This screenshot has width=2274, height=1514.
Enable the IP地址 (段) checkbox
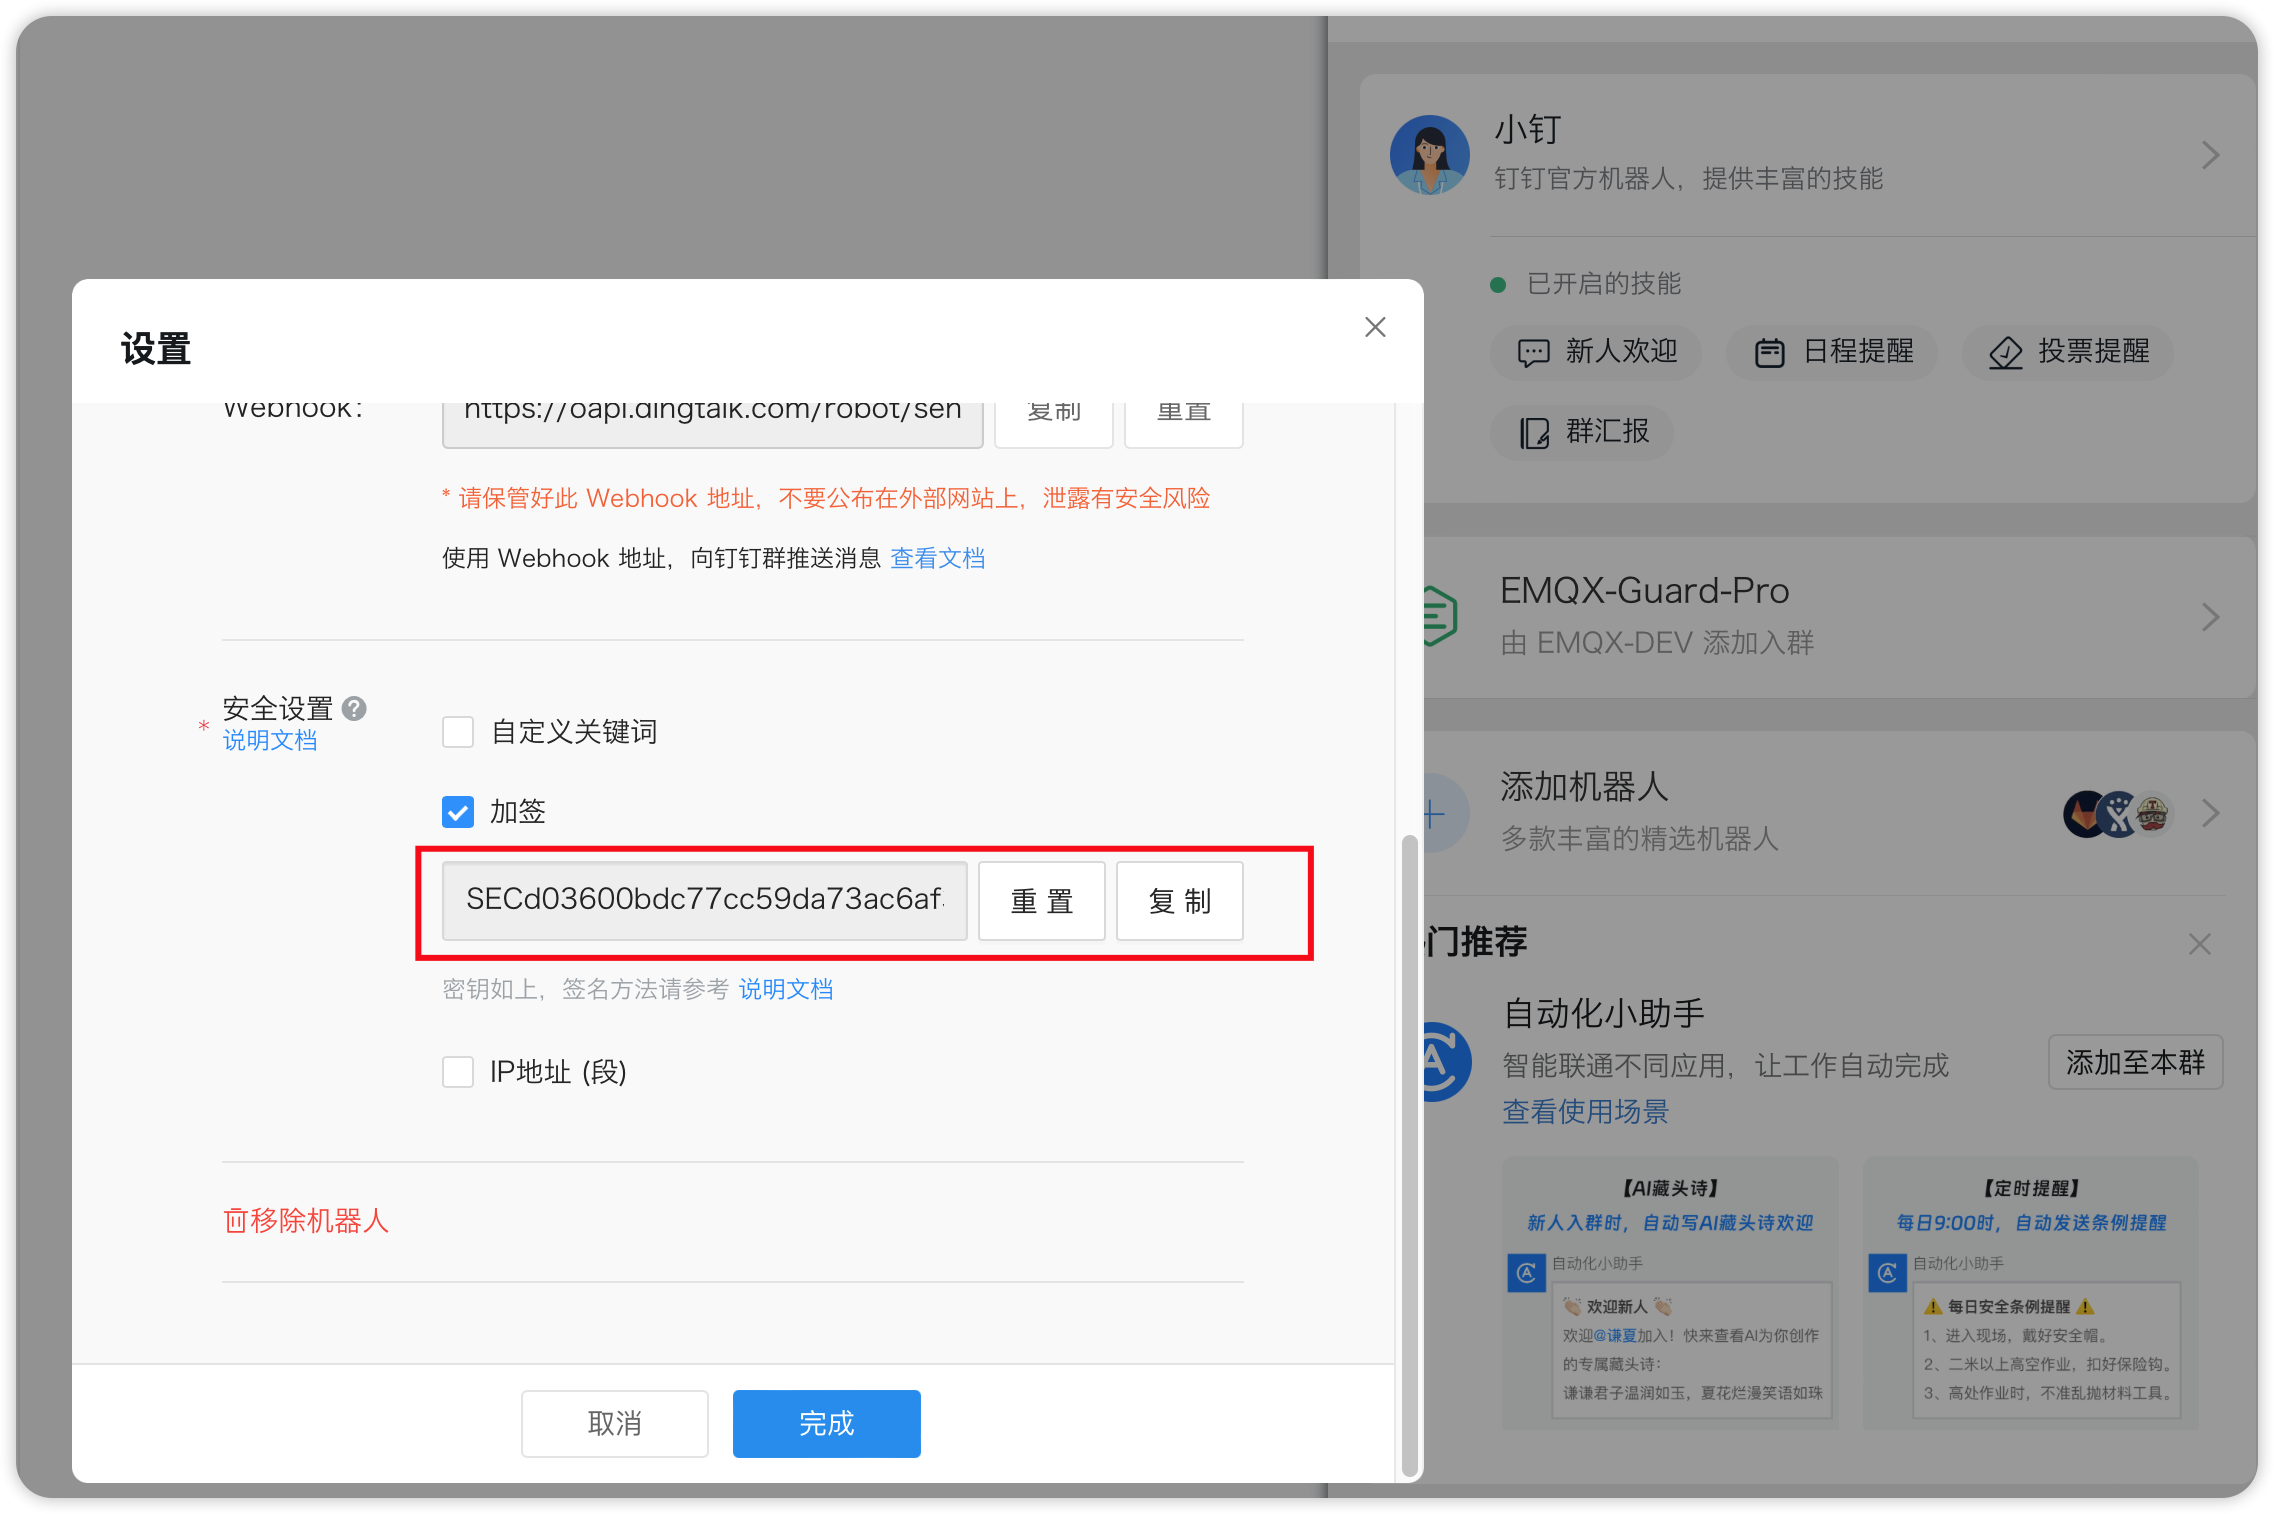pos(458,1072)
